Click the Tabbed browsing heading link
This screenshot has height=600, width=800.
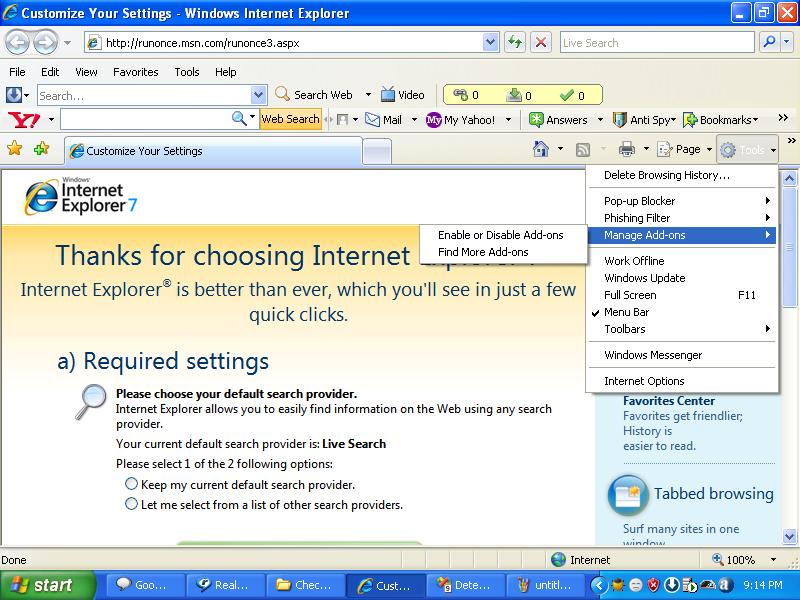[714, 494]
